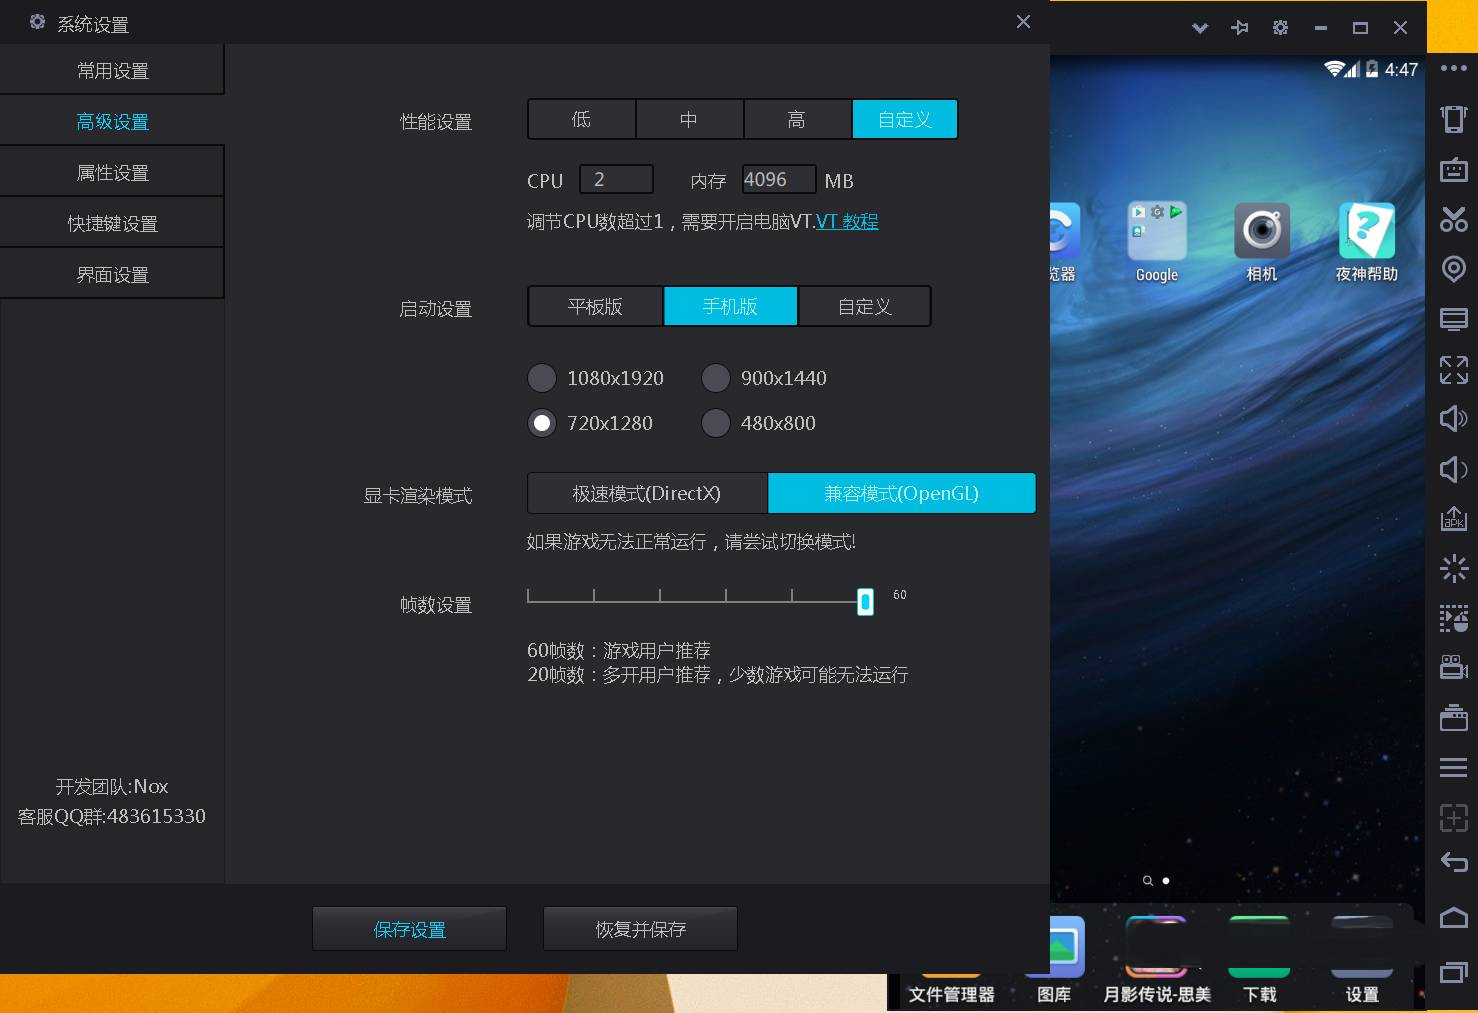The height and width of the screenshot is (1013, 1478).
Task: Open the Advanced Settings (高级设置) tab
Action: [112, 121]
